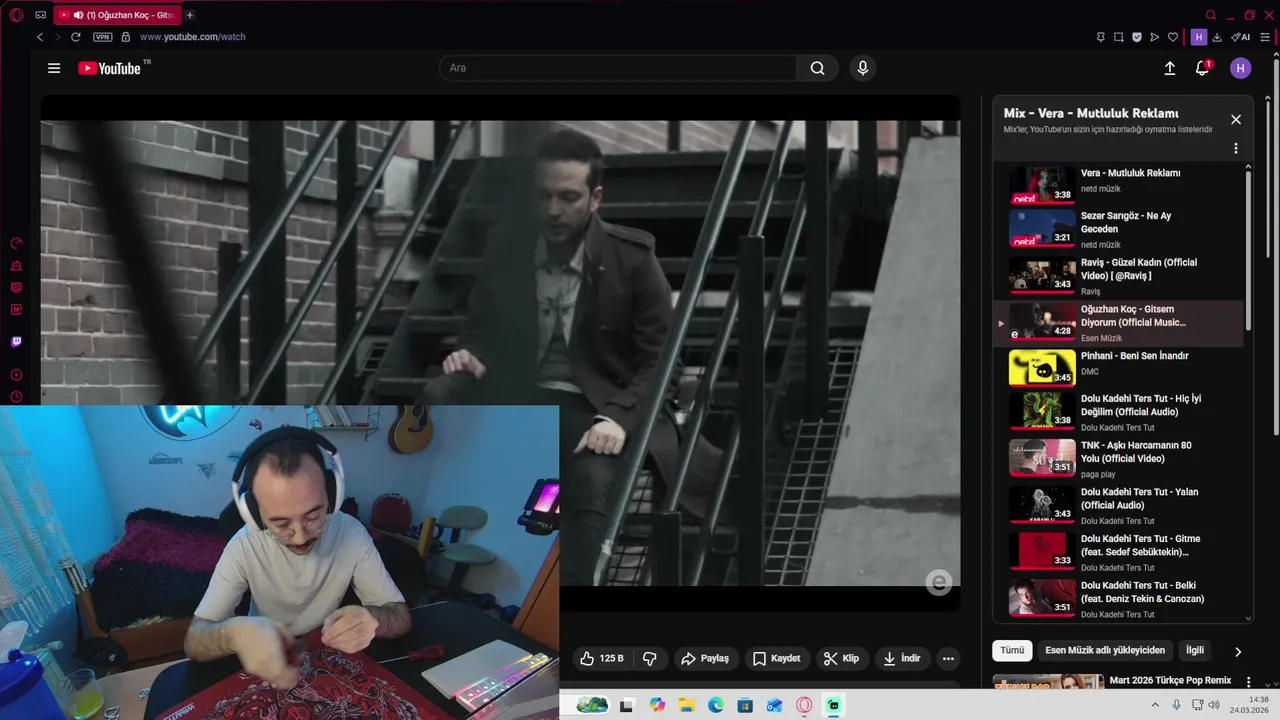1280x720 pixels.
Task: Open the browser downloads panel
Action: coord(1217,37)
